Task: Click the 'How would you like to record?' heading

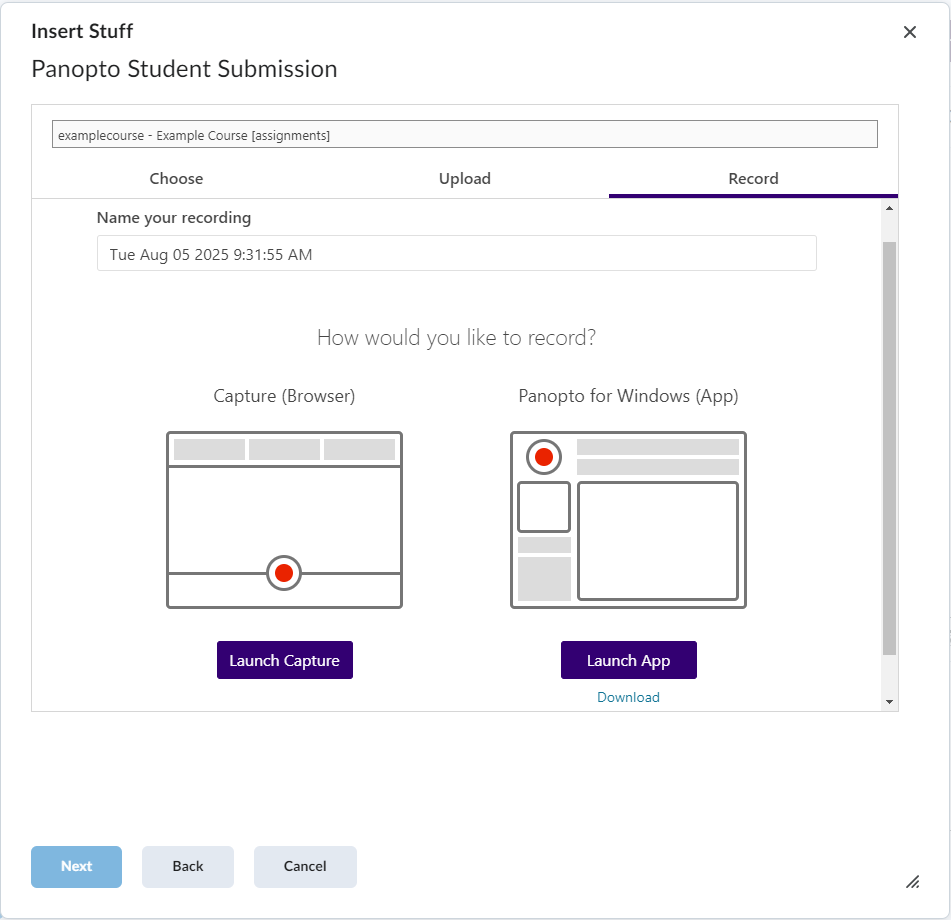Action: click(x=457, y=338)
